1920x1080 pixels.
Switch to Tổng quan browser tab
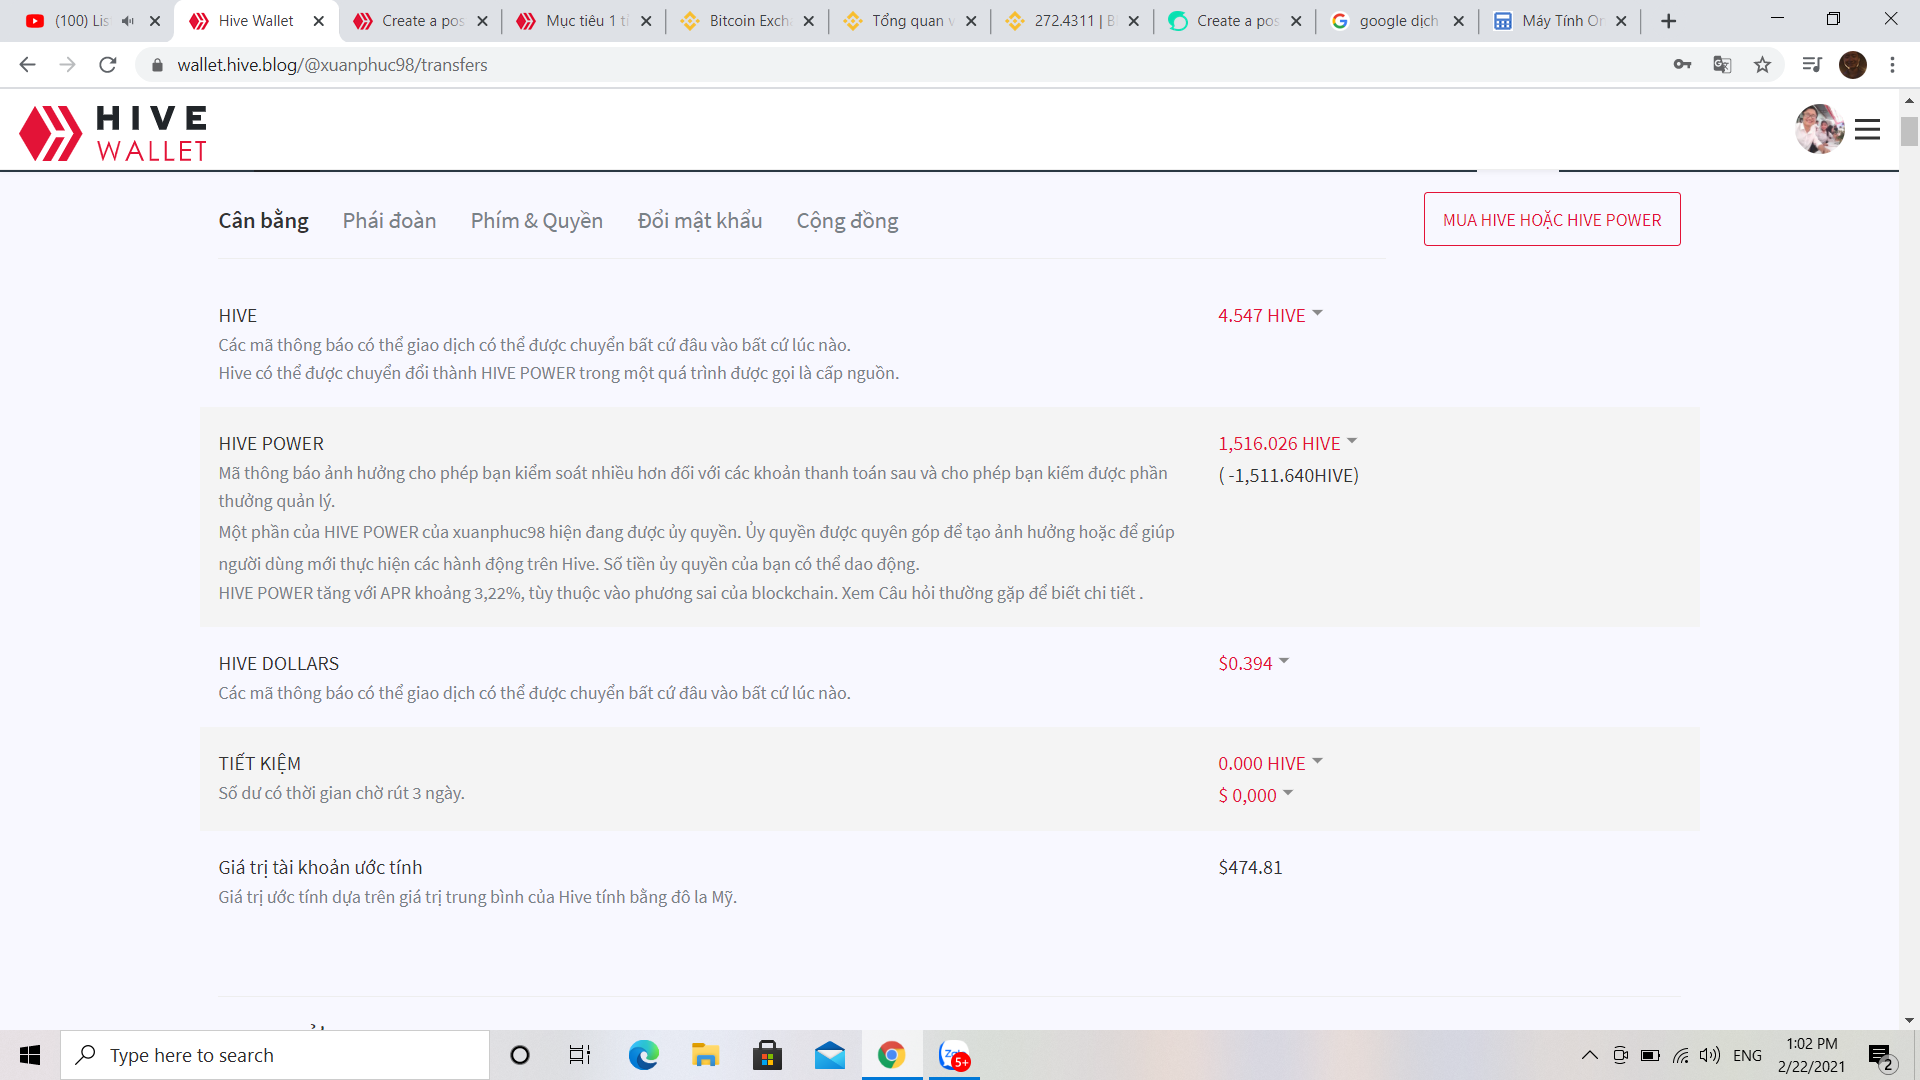click(x=912, y=21)
